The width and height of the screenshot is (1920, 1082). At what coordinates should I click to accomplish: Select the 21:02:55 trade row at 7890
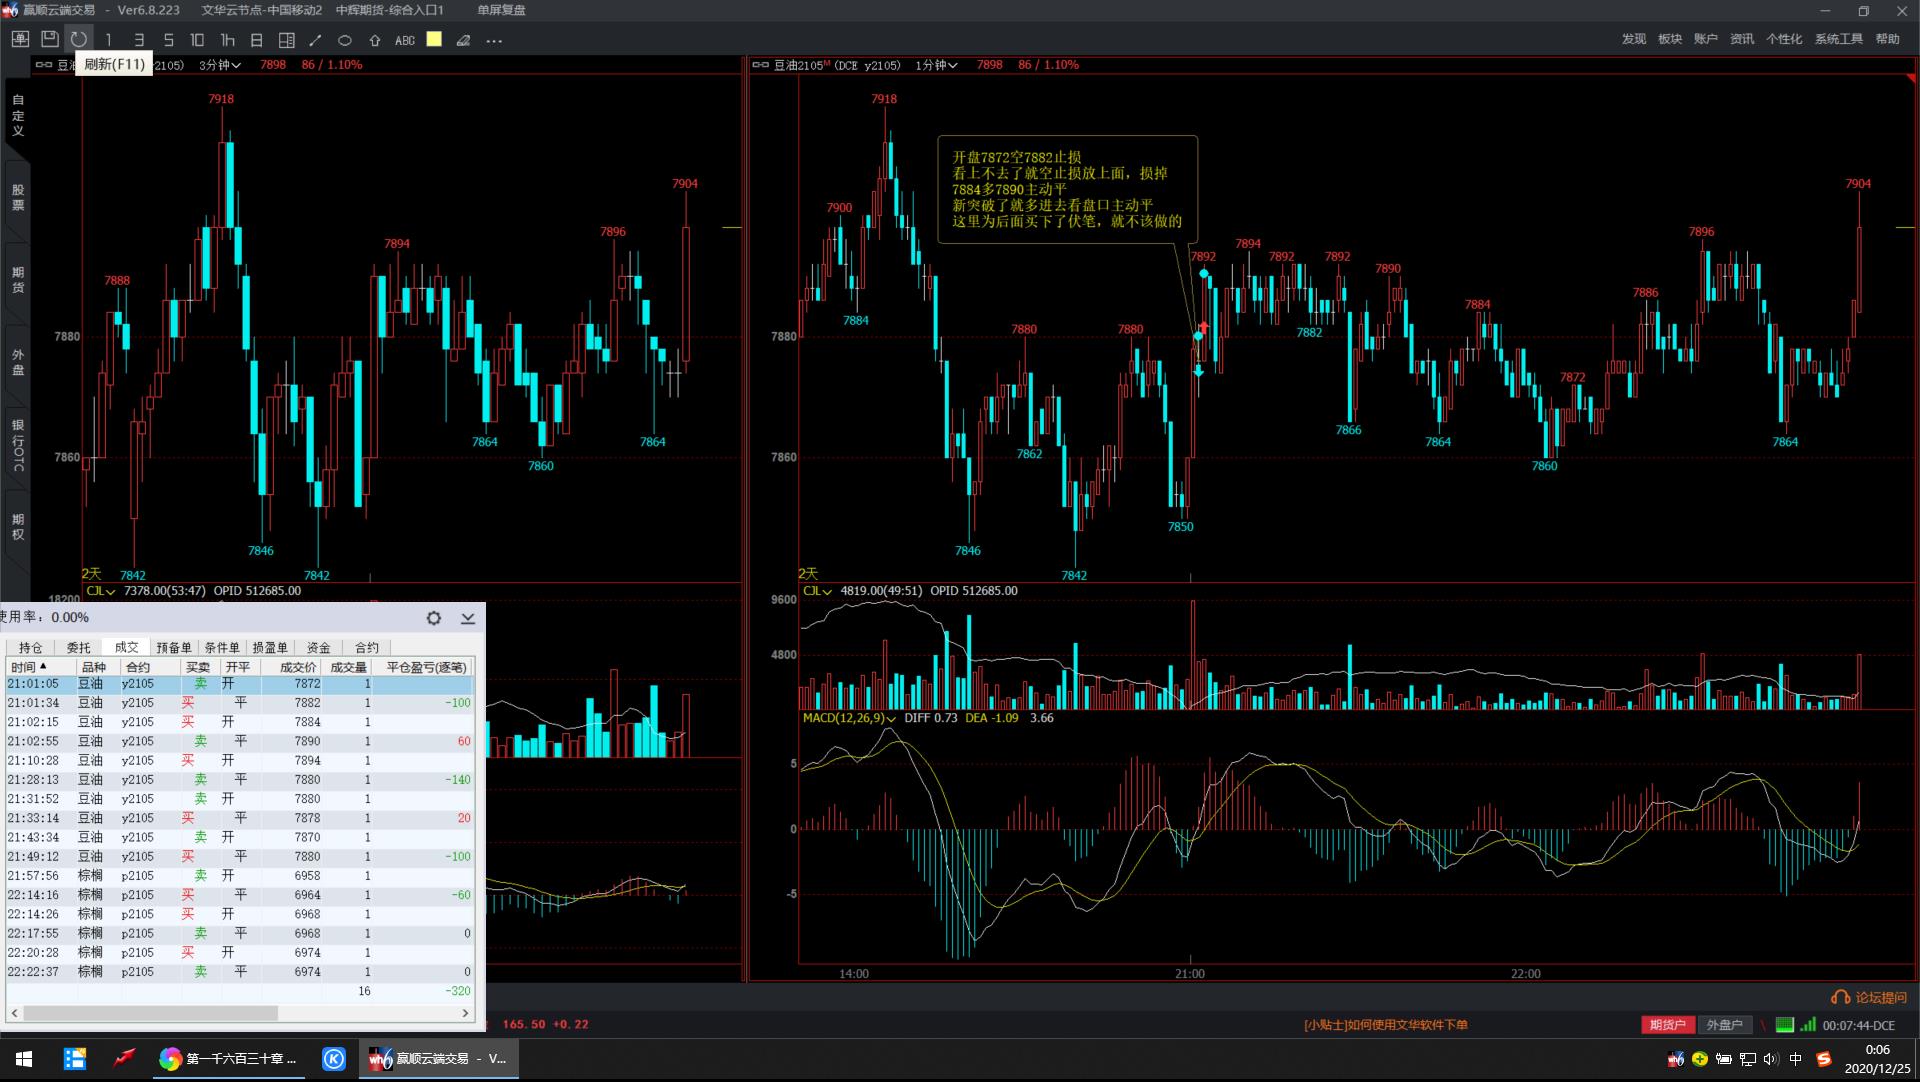pyautogui.click(x=239, y=742)
